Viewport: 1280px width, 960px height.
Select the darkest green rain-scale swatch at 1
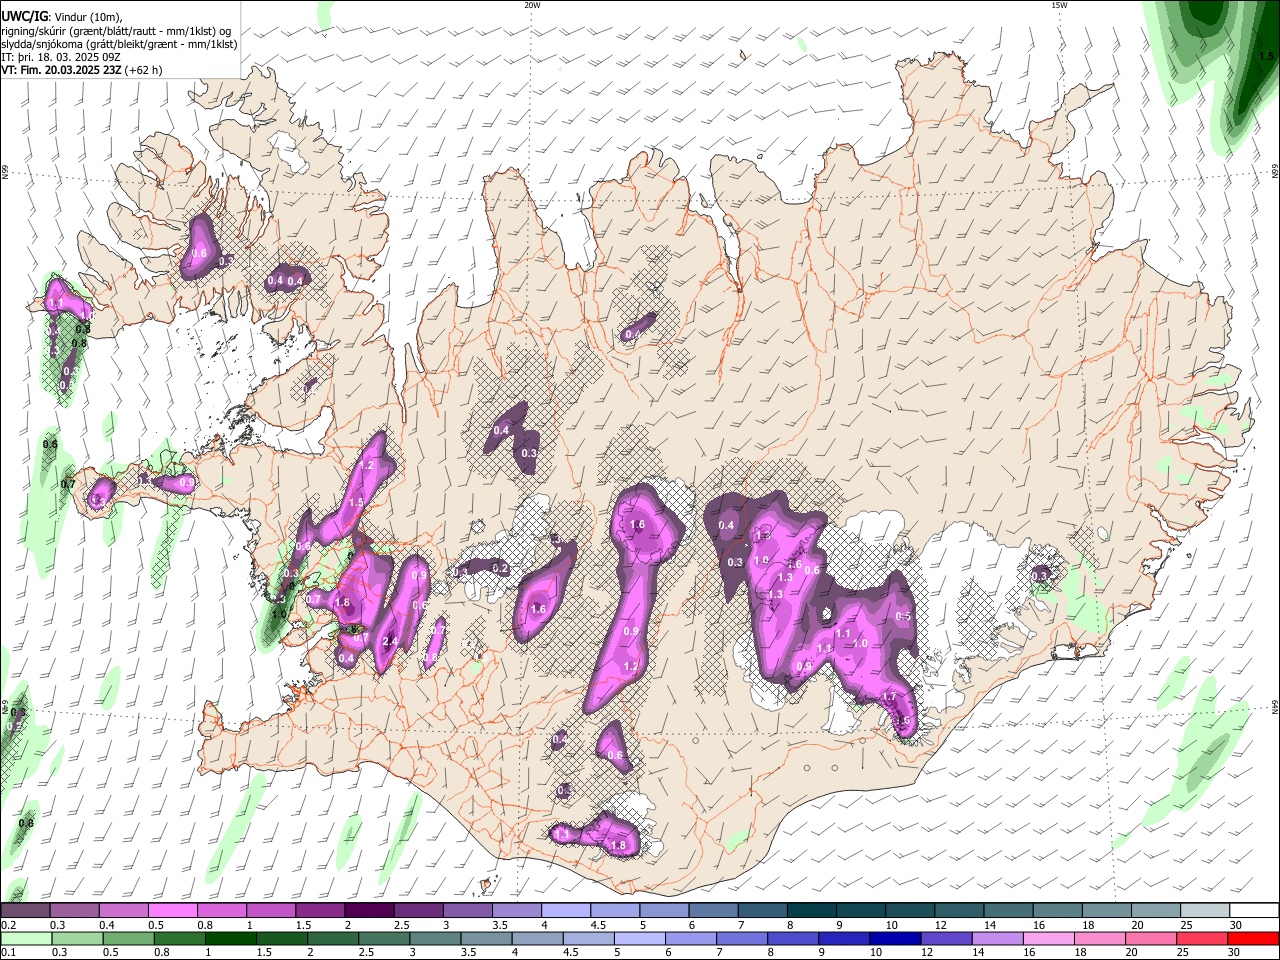(230, 938)
